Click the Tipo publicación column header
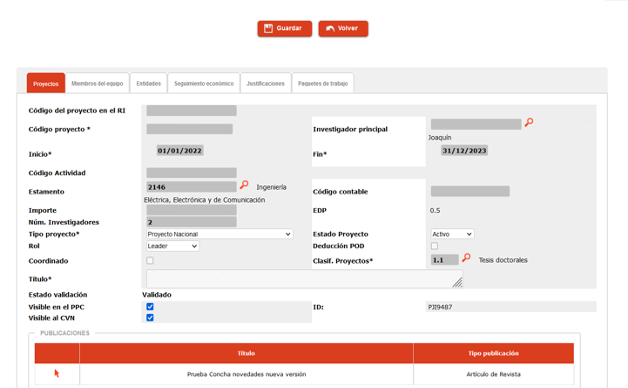This screenshot has height=388, width=628. [x=493, y=353]
